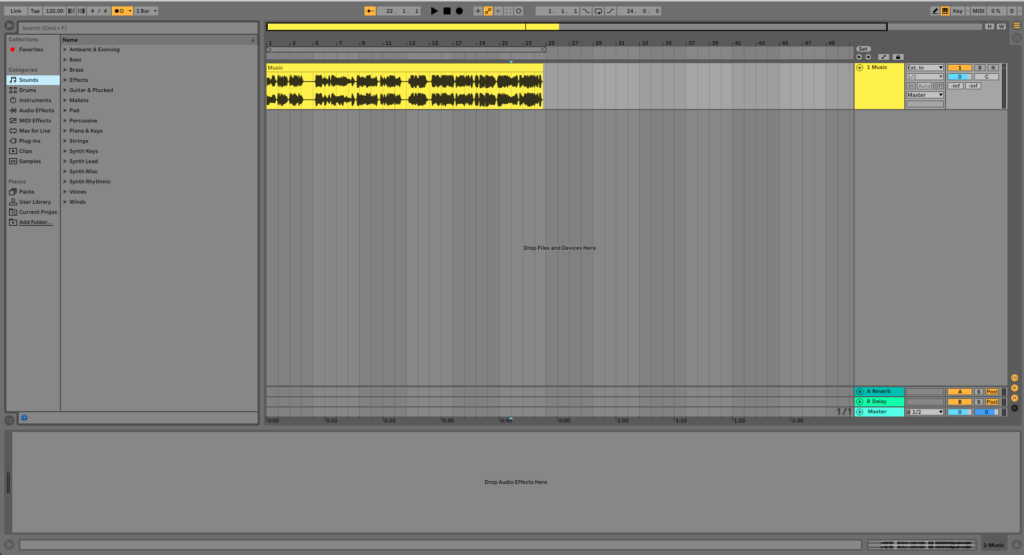
Task: Open the quantization 1 Bar dropdown
Action: coord(146,11)
